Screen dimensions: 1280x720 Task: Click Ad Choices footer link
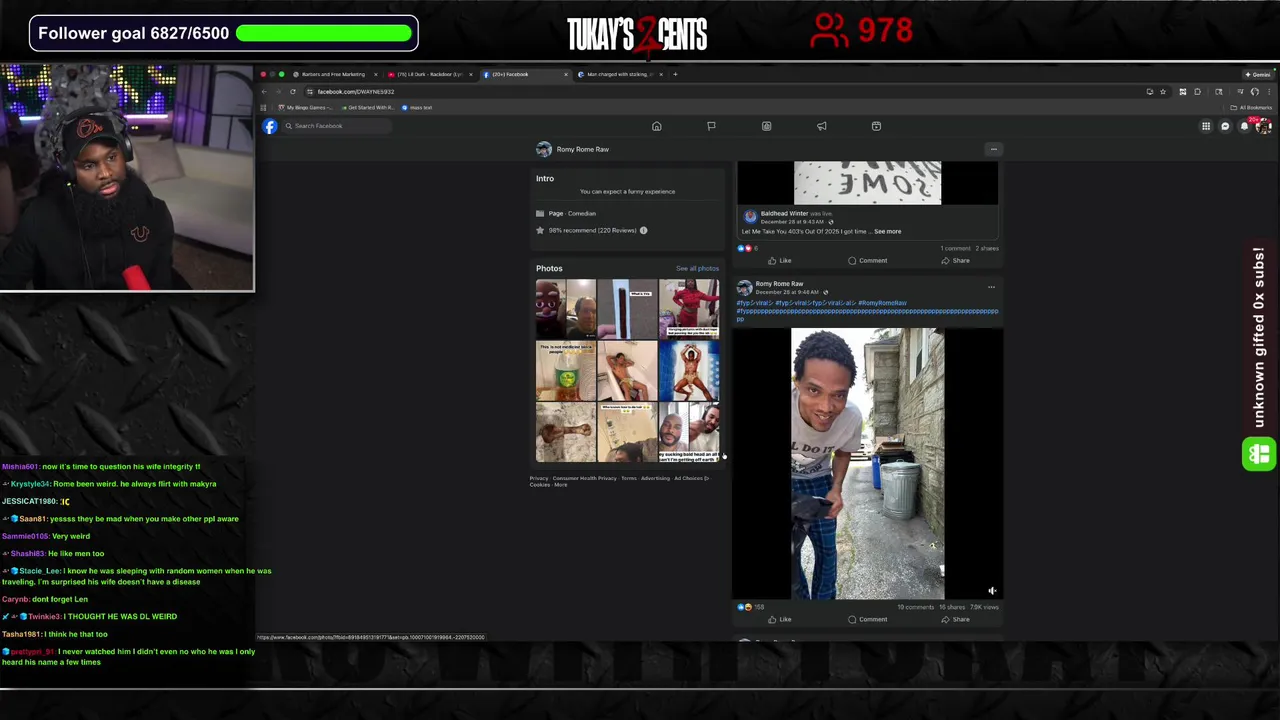pyautogui.click(x=690, y=478)
